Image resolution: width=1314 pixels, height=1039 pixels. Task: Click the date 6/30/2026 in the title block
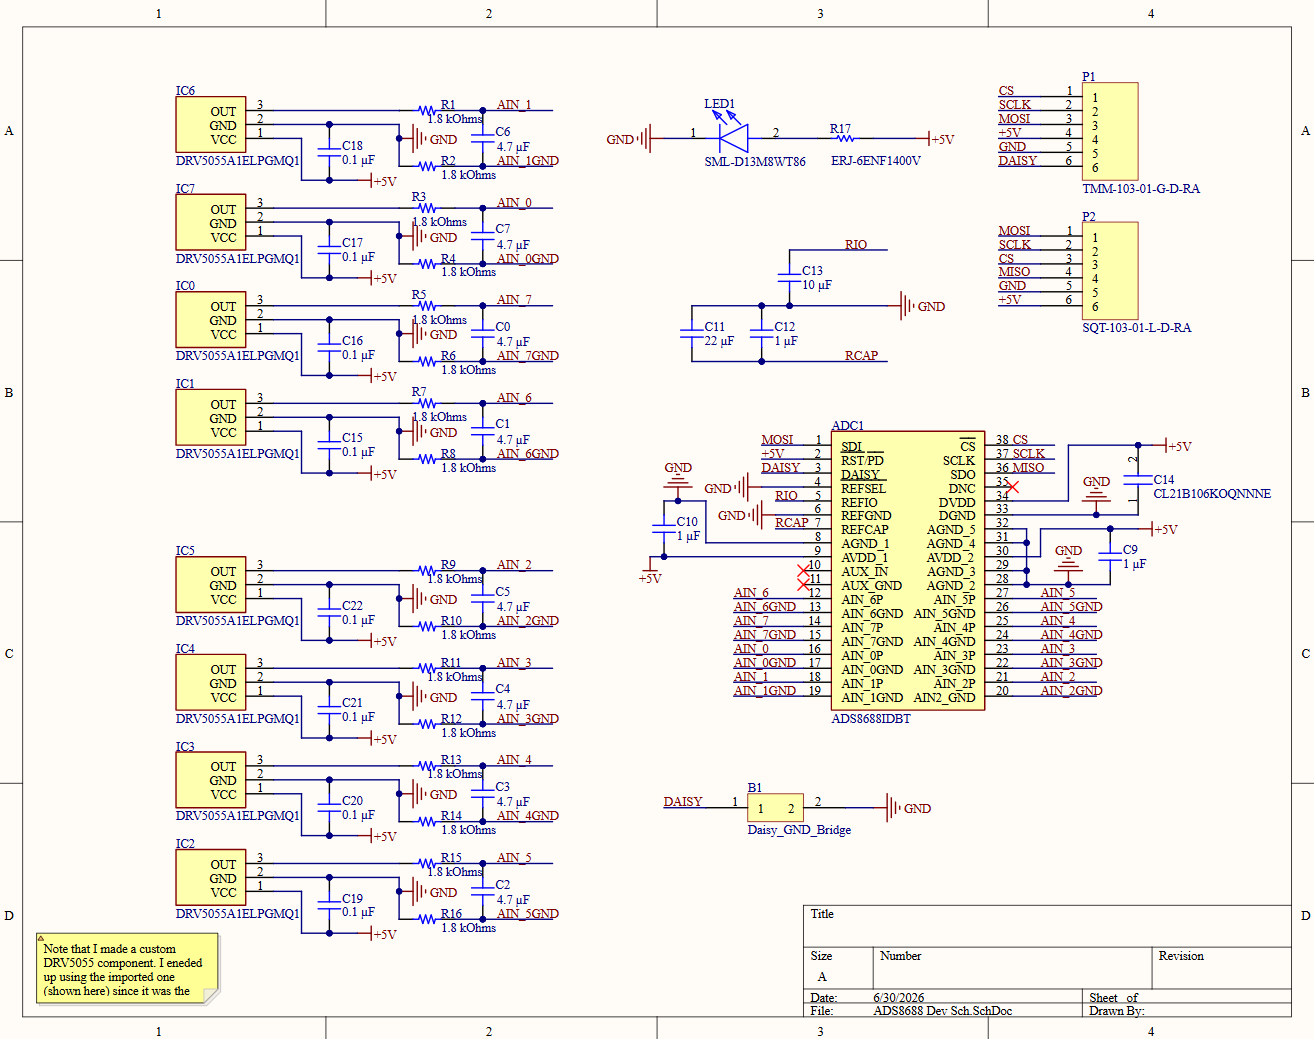click(x=899, y=997)
